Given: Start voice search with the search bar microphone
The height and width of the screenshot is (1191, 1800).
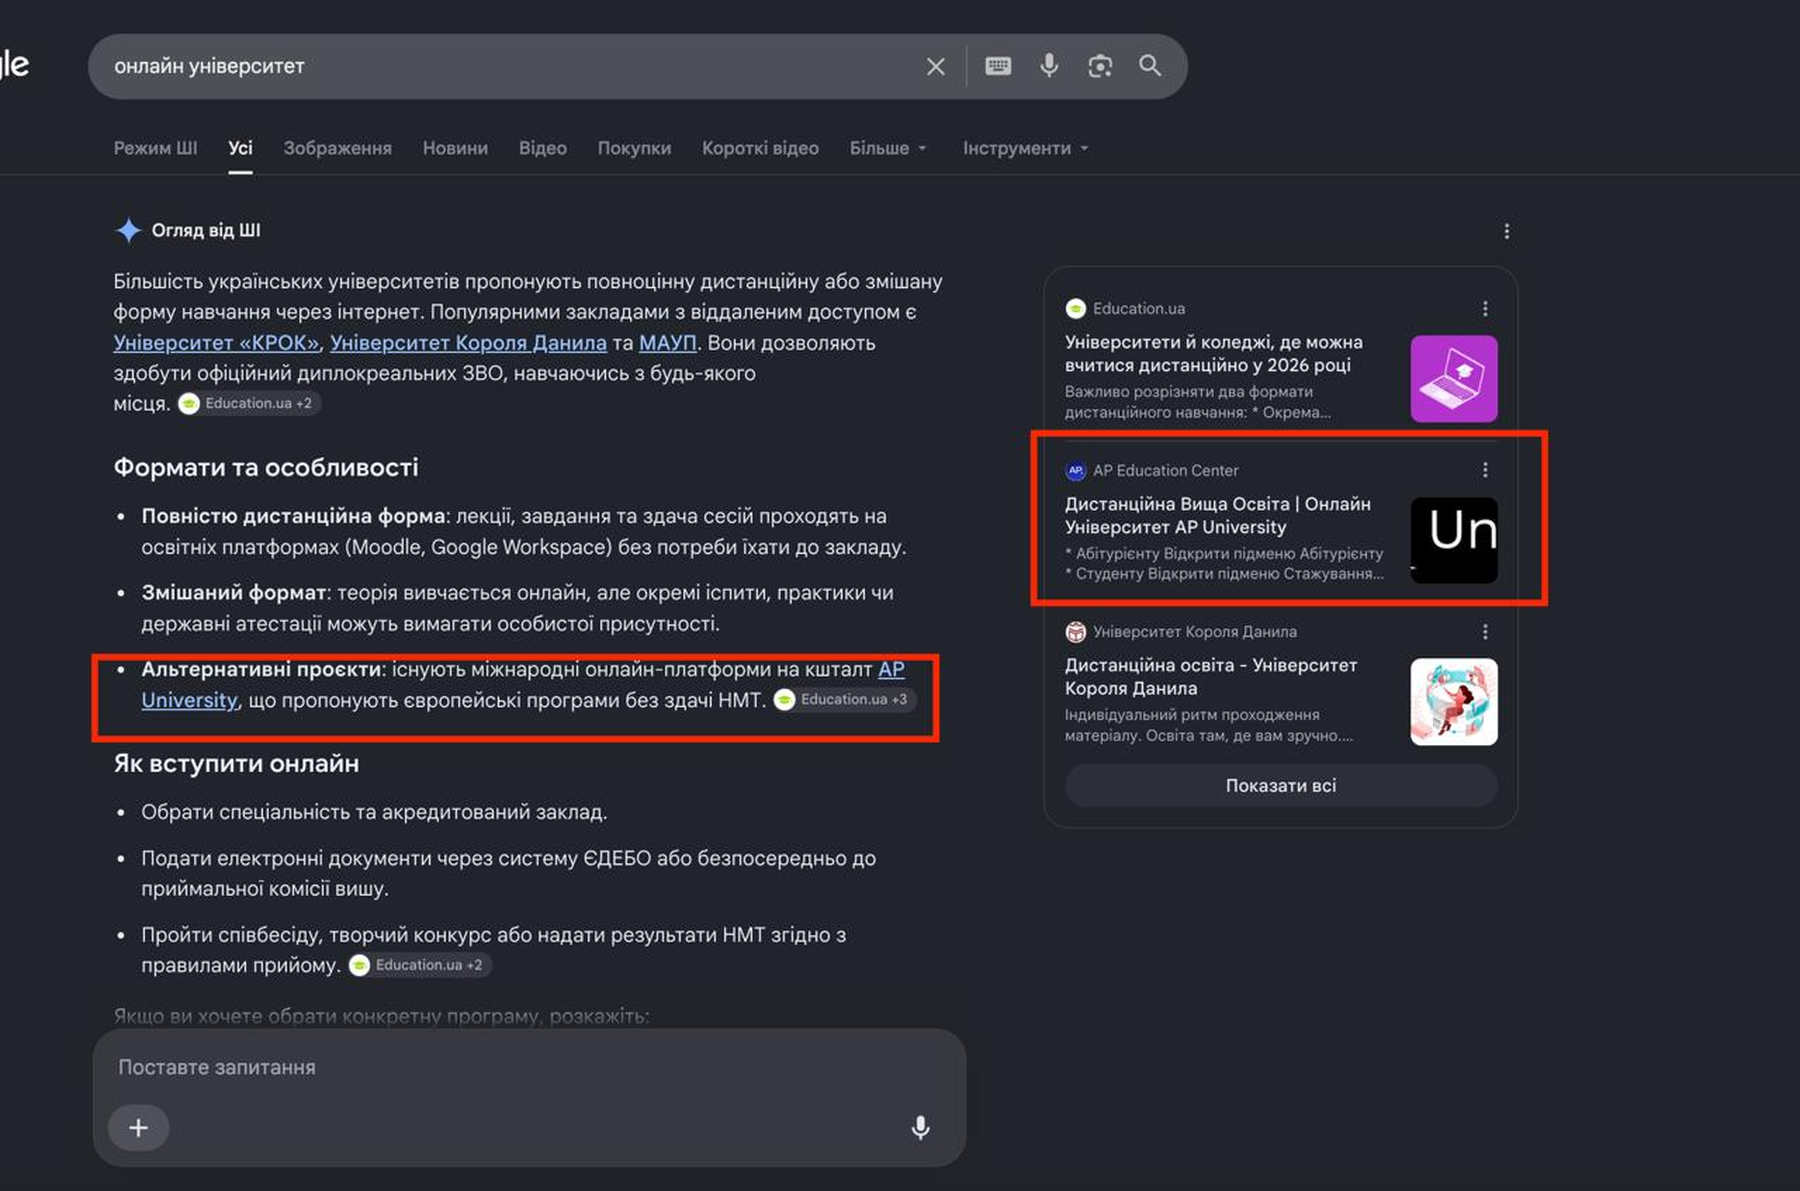Looking at the screenshot, I should (1048, 66).
